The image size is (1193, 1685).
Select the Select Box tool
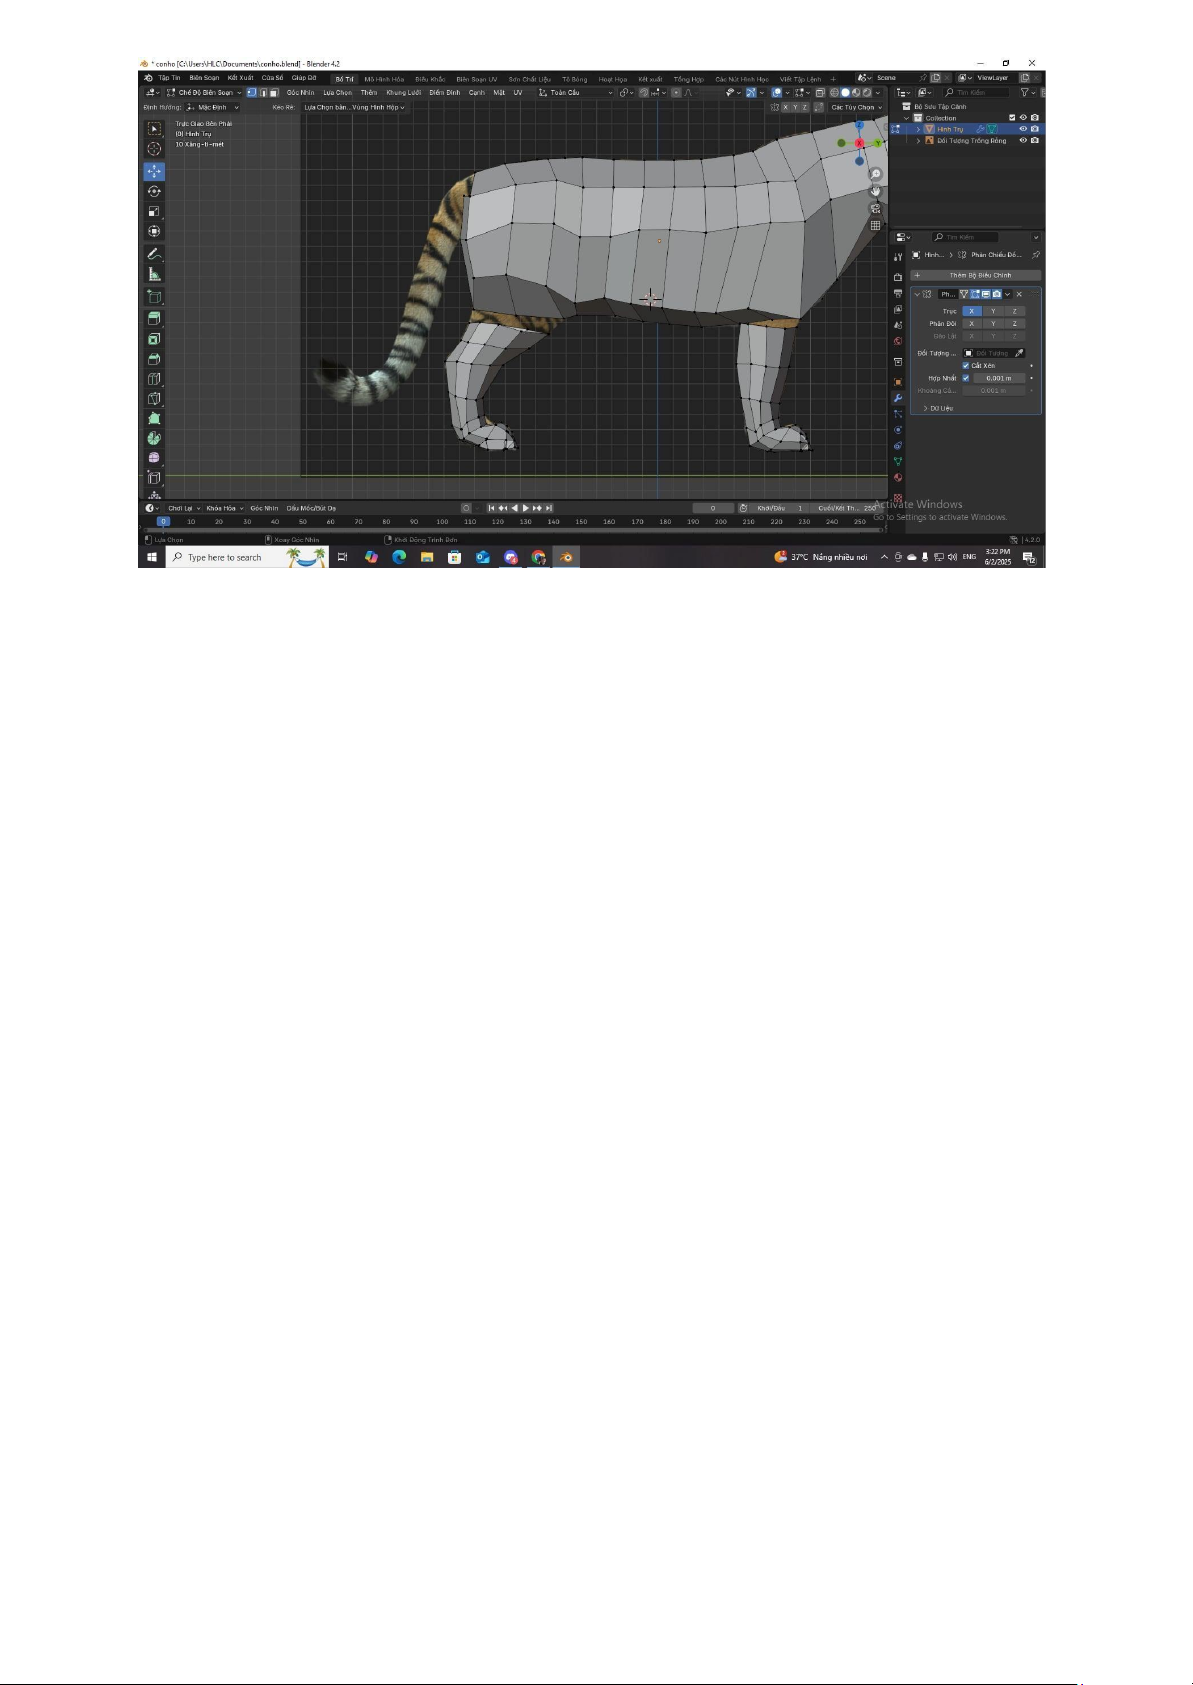(x=154, y=129)
